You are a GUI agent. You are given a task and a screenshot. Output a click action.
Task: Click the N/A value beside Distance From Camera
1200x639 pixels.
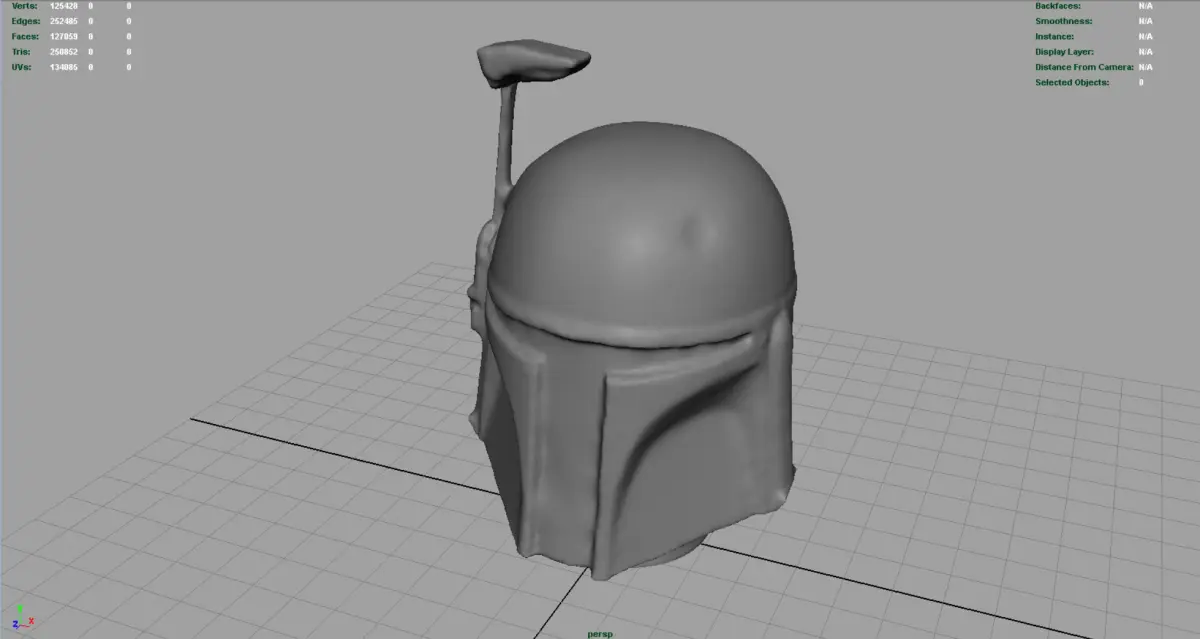[1145, 67]
